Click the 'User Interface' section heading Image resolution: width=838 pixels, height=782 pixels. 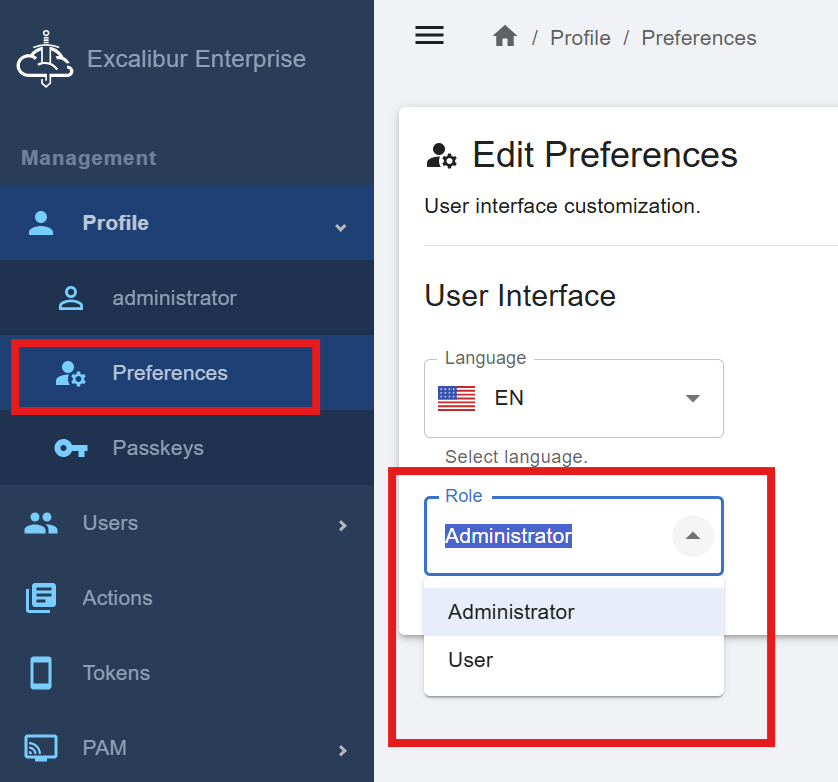[520, 296]
